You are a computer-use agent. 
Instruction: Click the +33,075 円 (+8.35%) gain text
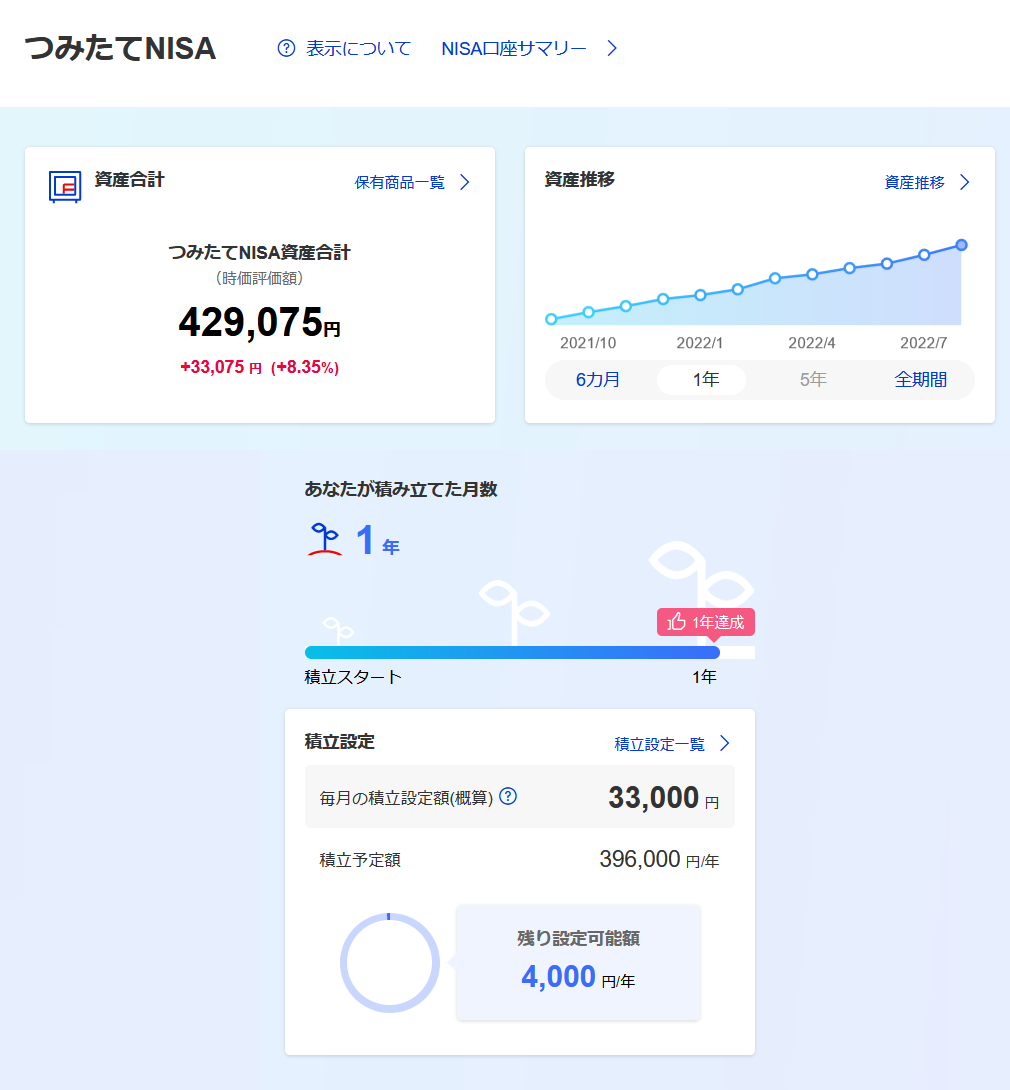259,367
